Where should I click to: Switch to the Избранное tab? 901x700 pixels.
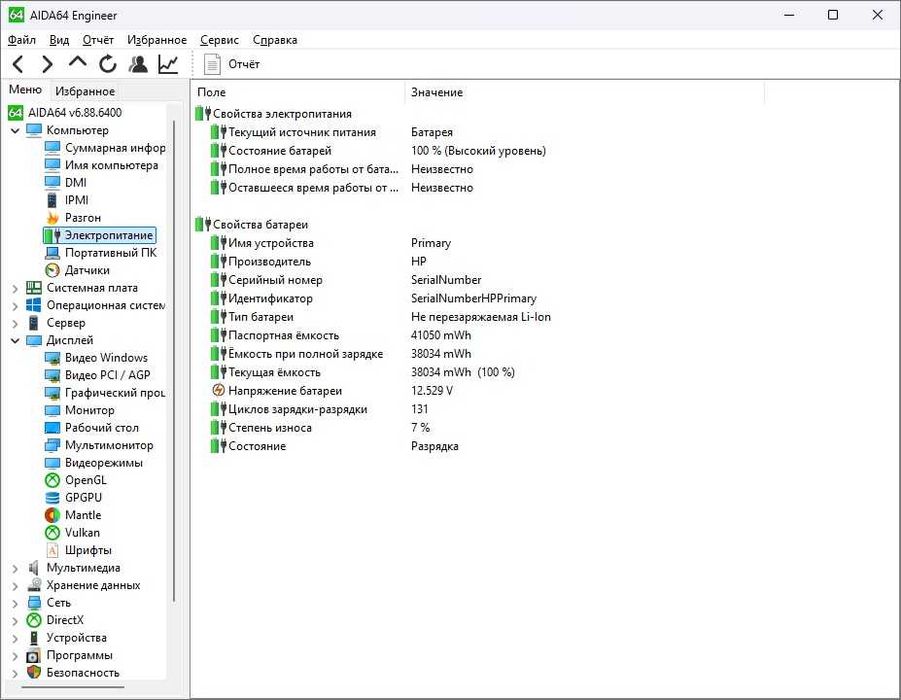coord(84,91)
